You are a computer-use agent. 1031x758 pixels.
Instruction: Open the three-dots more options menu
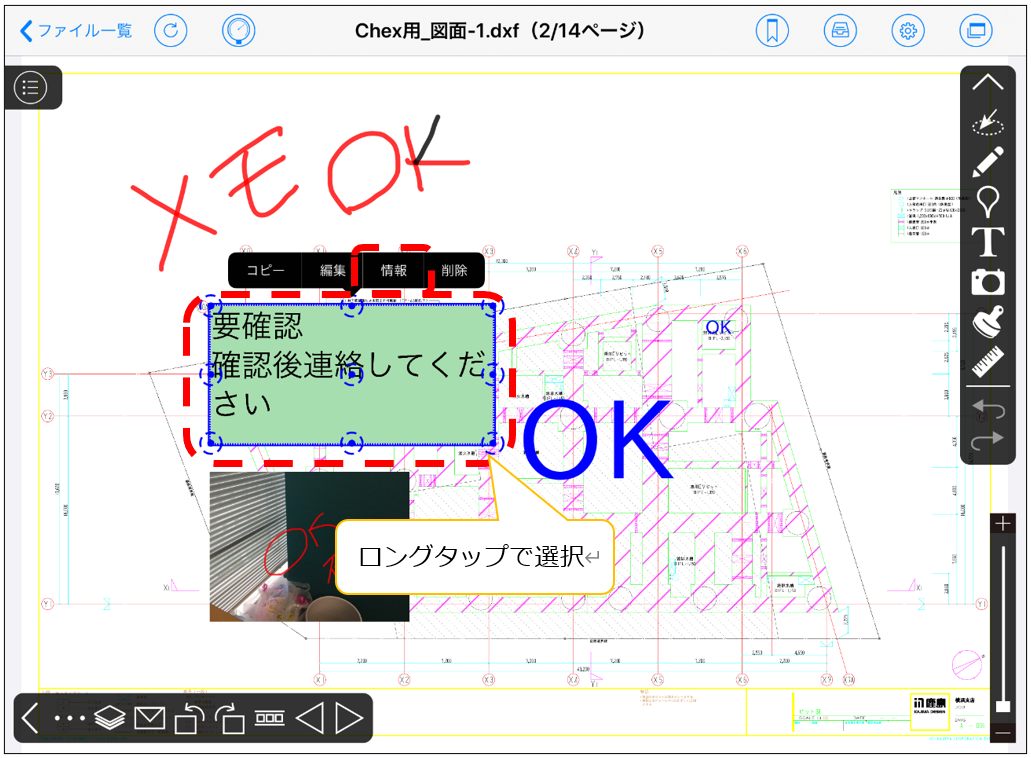click(70, 718)
